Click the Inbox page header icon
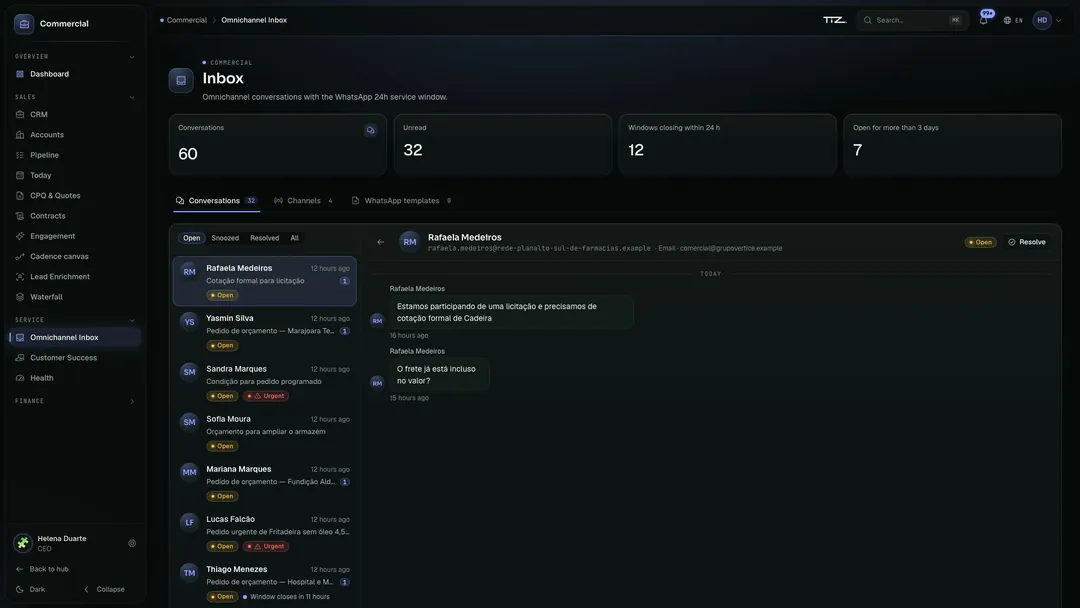The image size is (1080, 608). pos(181,80)
